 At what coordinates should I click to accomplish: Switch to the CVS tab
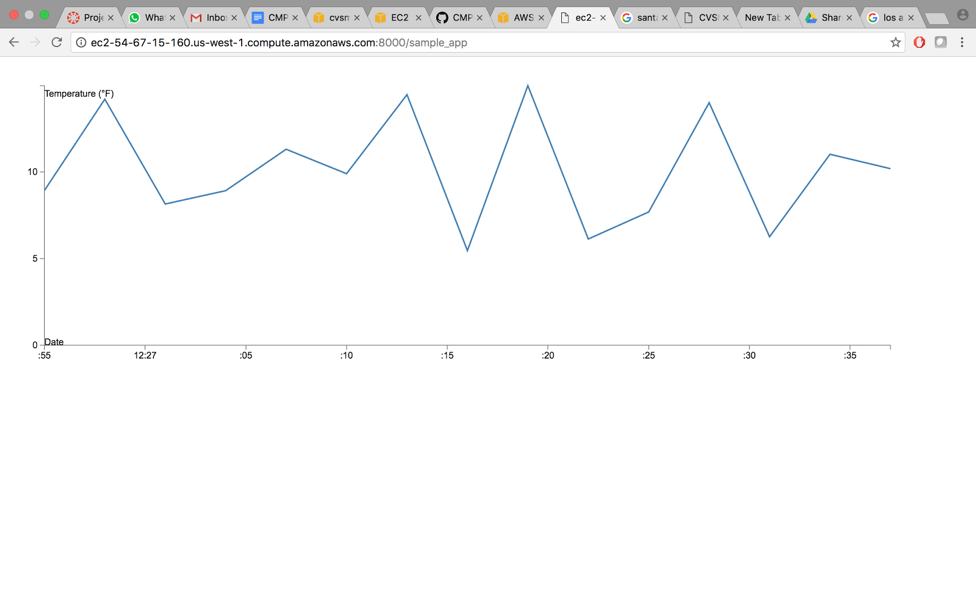(x=704, y=17)
